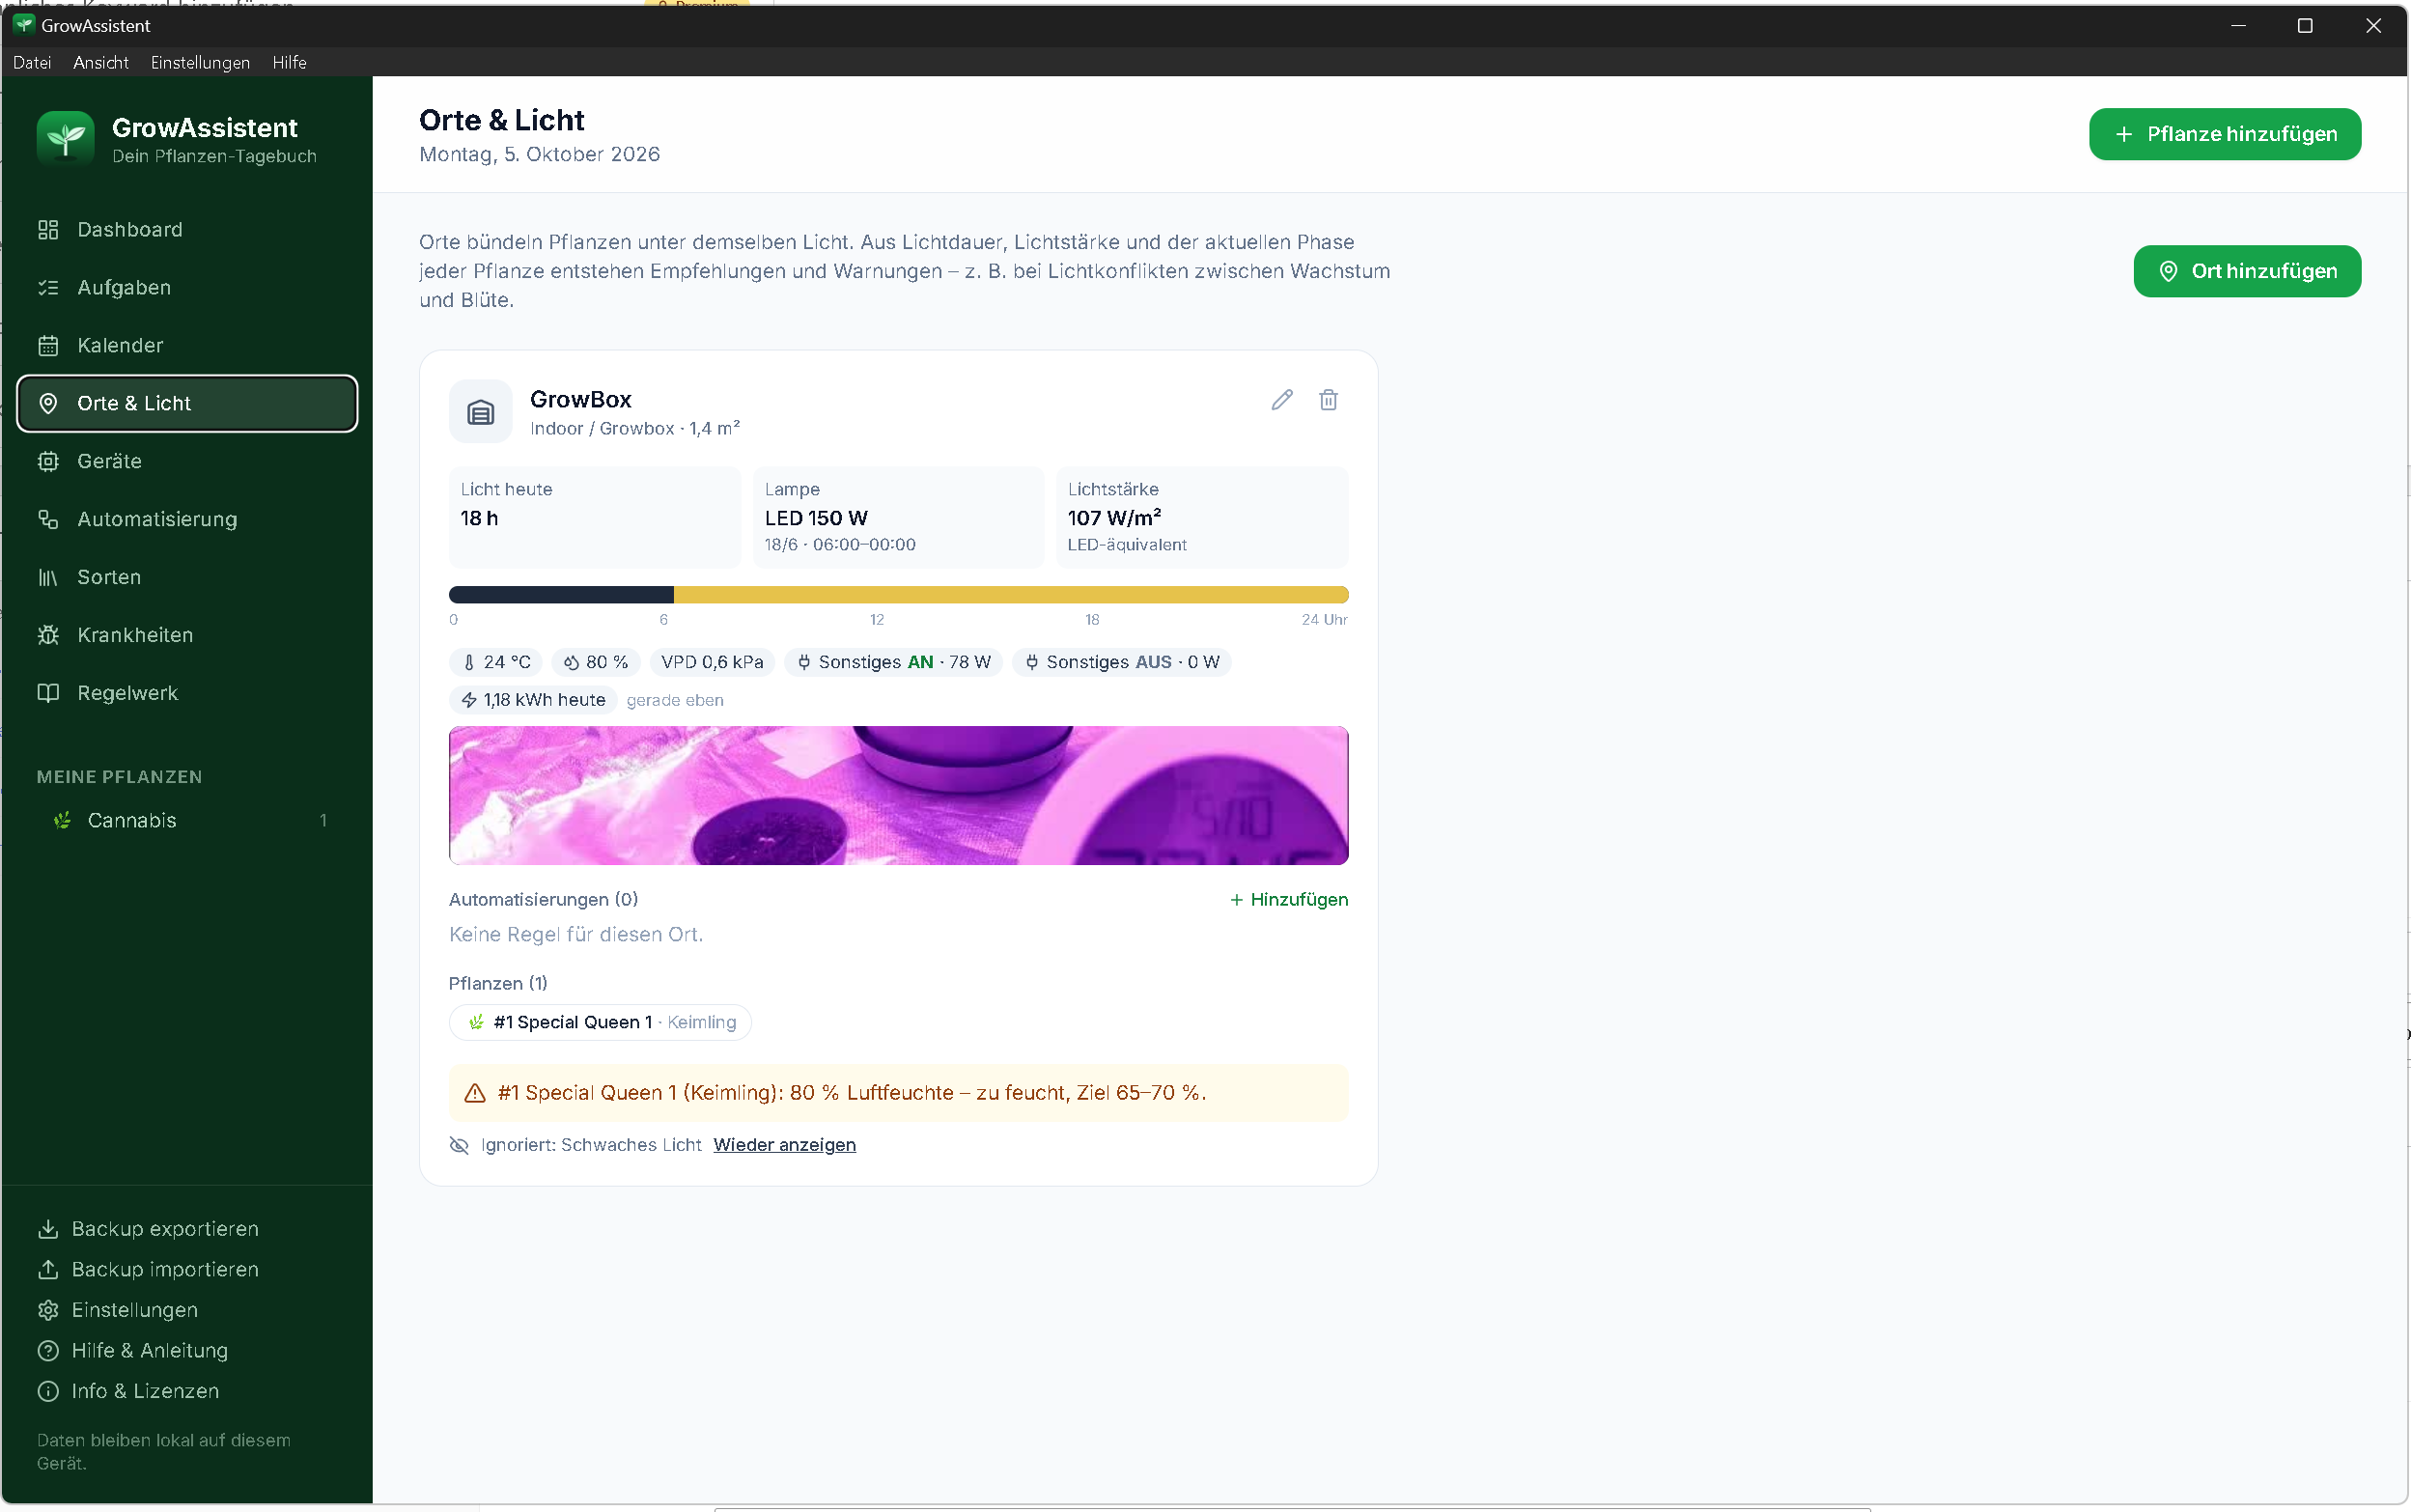Open the Regelwerk book icon

48,694
